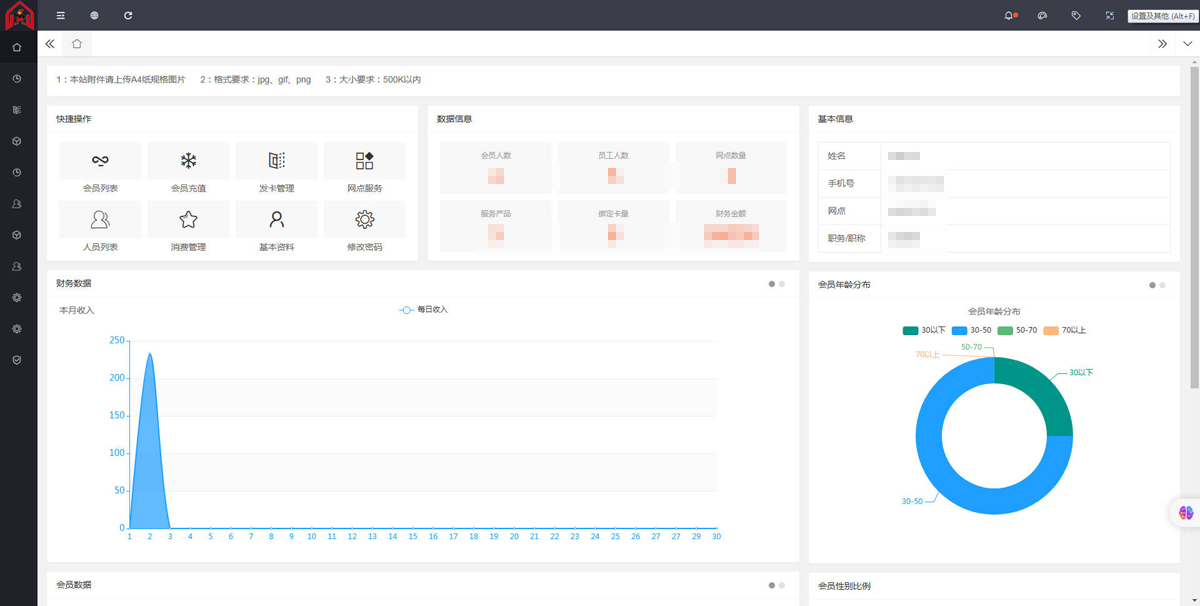Screen dimensions: 1200x606
Task: Select the home tab in tab bar
Action: click(x=77, y=44)
